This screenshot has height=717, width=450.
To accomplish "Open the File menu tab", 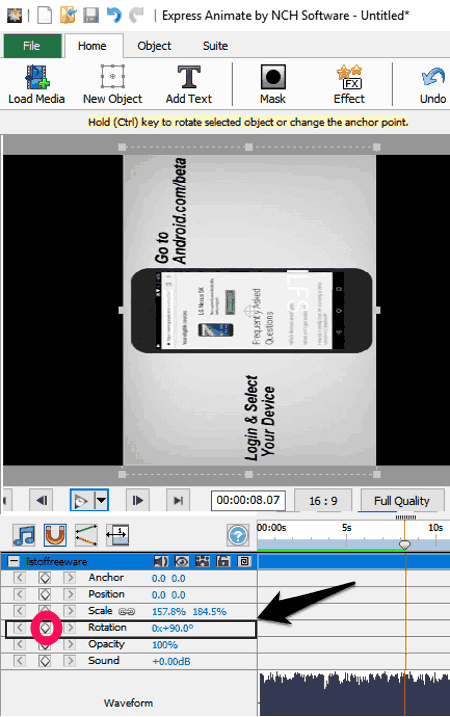I will 32,46.
